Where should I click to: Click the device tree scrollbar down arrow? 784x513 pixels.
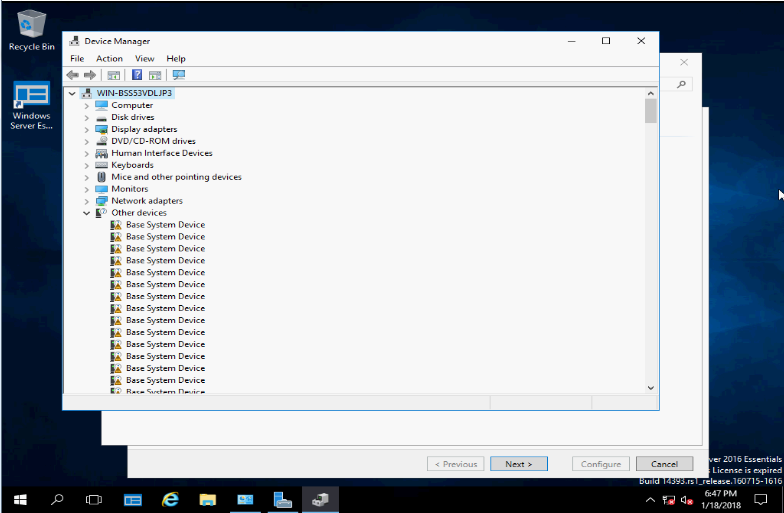650,388
